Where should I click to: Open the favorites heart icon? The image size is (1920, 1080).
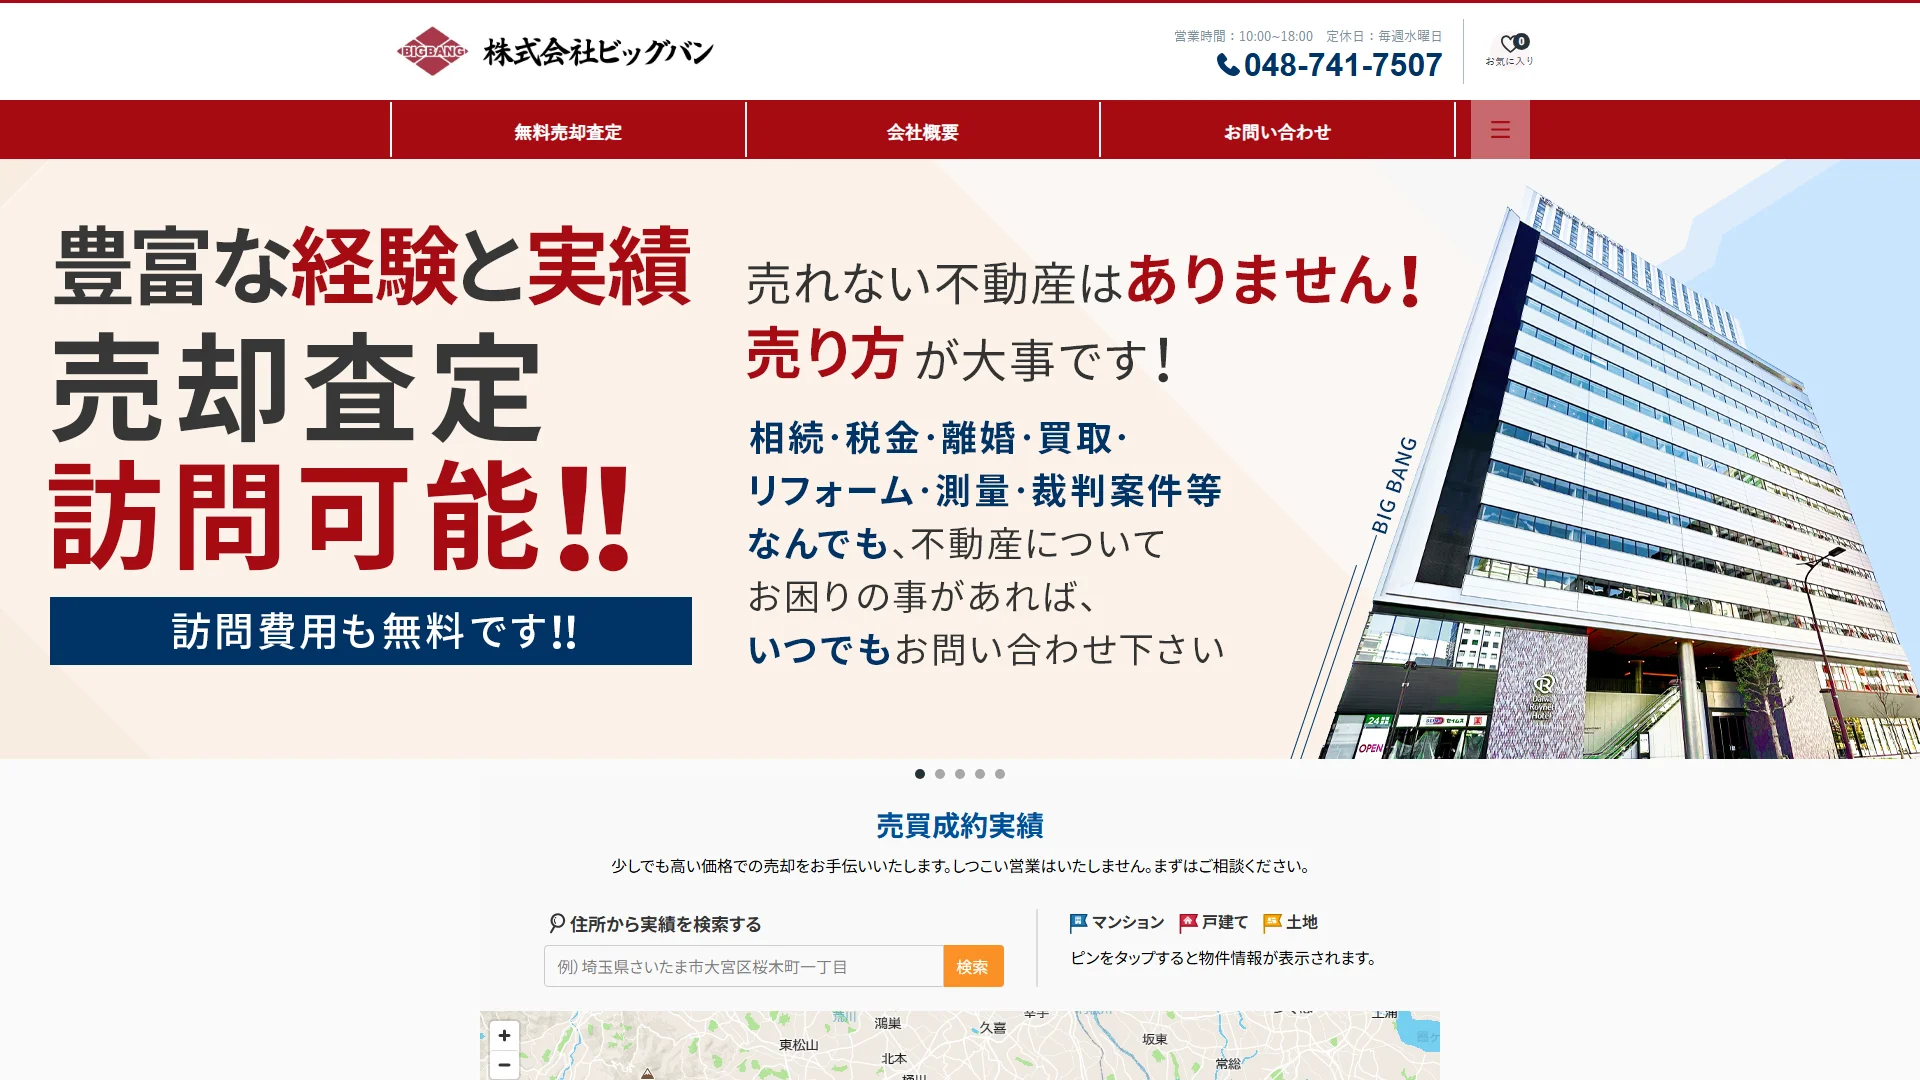pyautogui.click(x=1509, y=44)
